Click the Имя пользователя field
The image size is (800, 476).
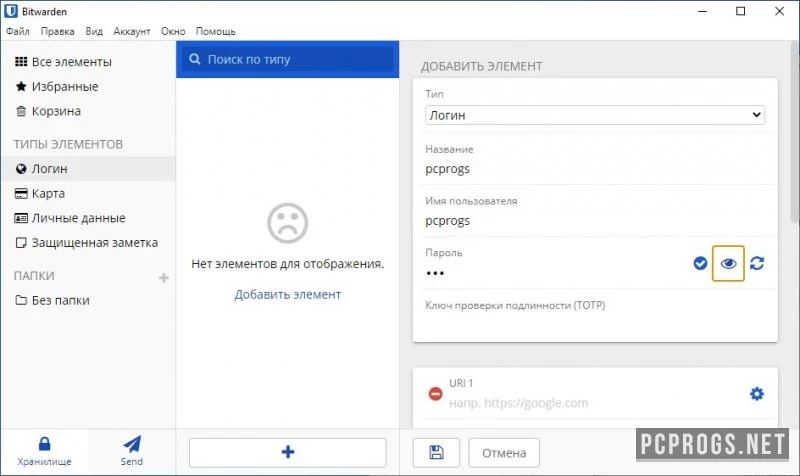pyautogui.click(x=595, y=221)
